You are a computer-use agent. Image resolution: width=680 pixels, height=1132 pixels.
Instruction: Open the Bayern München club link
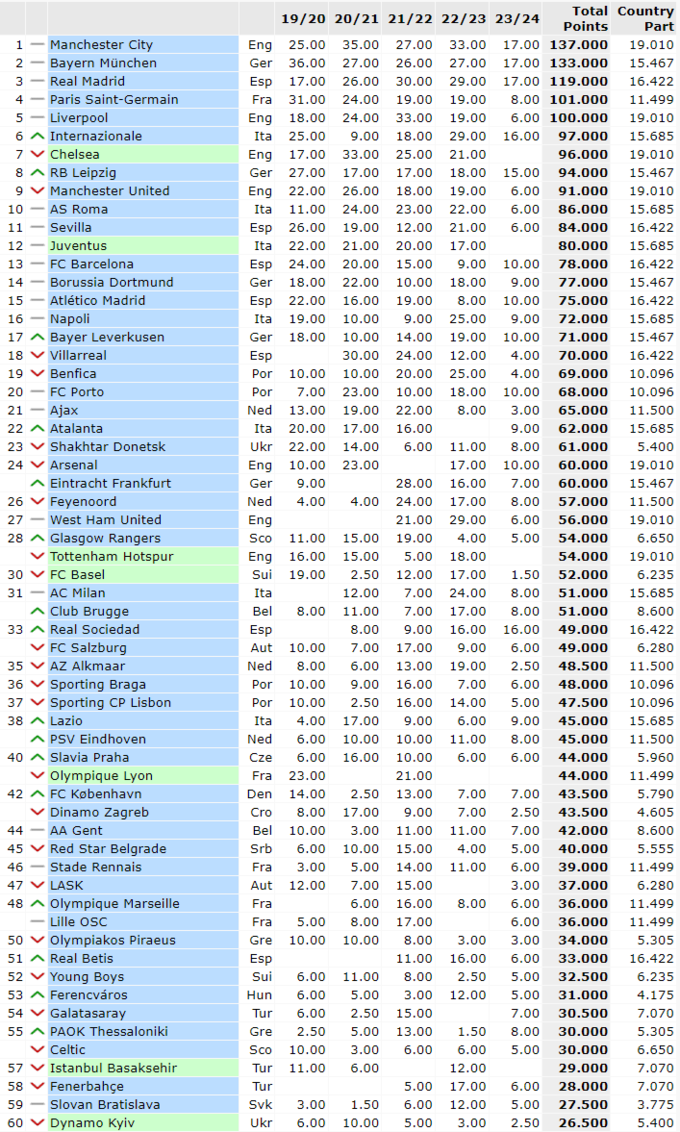coord(103,63)
